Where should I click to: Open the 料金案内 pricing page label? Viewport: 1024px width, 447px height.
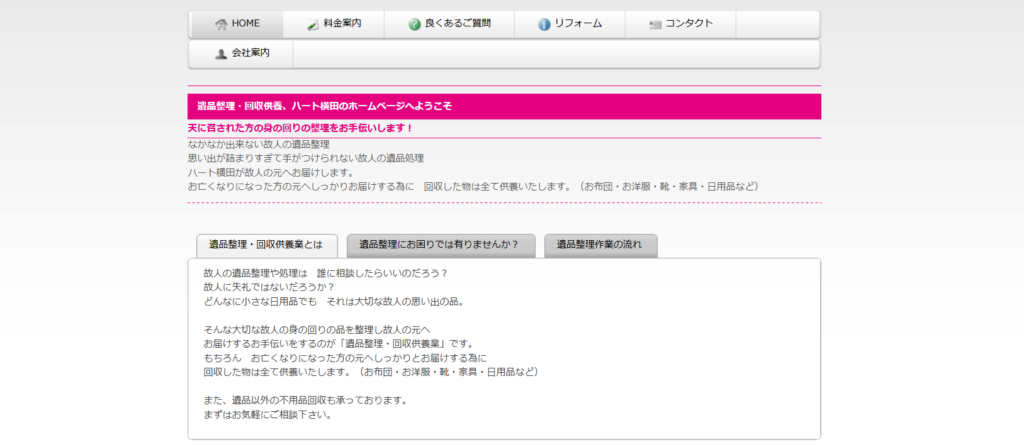point(342,24)
